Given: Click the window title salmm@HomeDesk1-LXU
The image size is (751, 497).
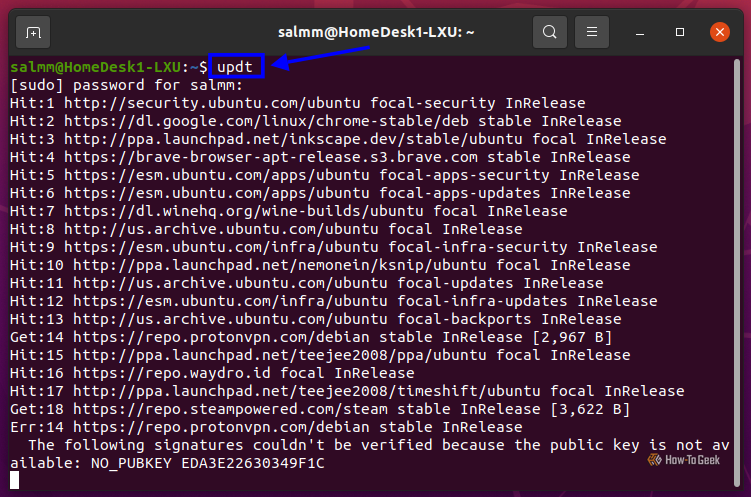Looking at the screenshot, I should point(376,32).
